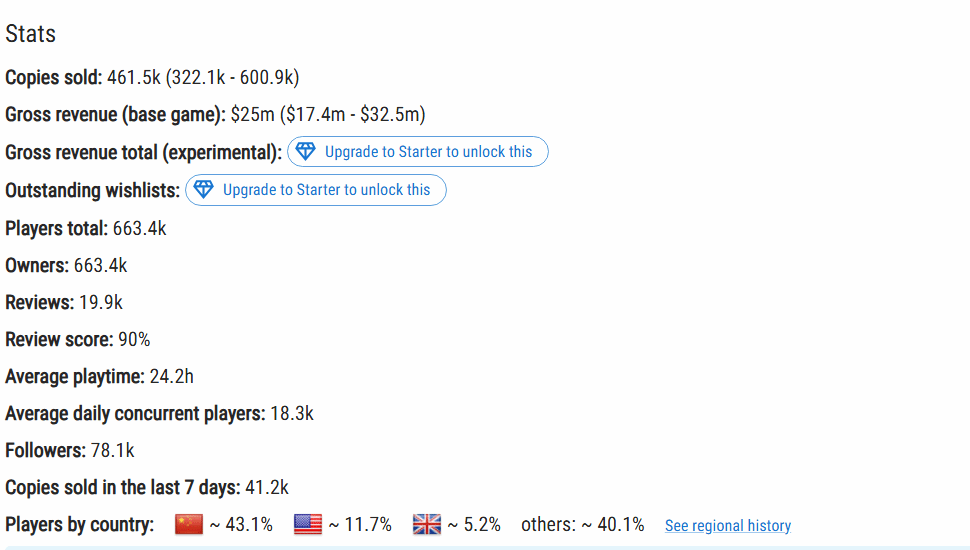Click the Average playtime 24.2h value
Screen dimensions: 970x550
[x=171, y=376]
